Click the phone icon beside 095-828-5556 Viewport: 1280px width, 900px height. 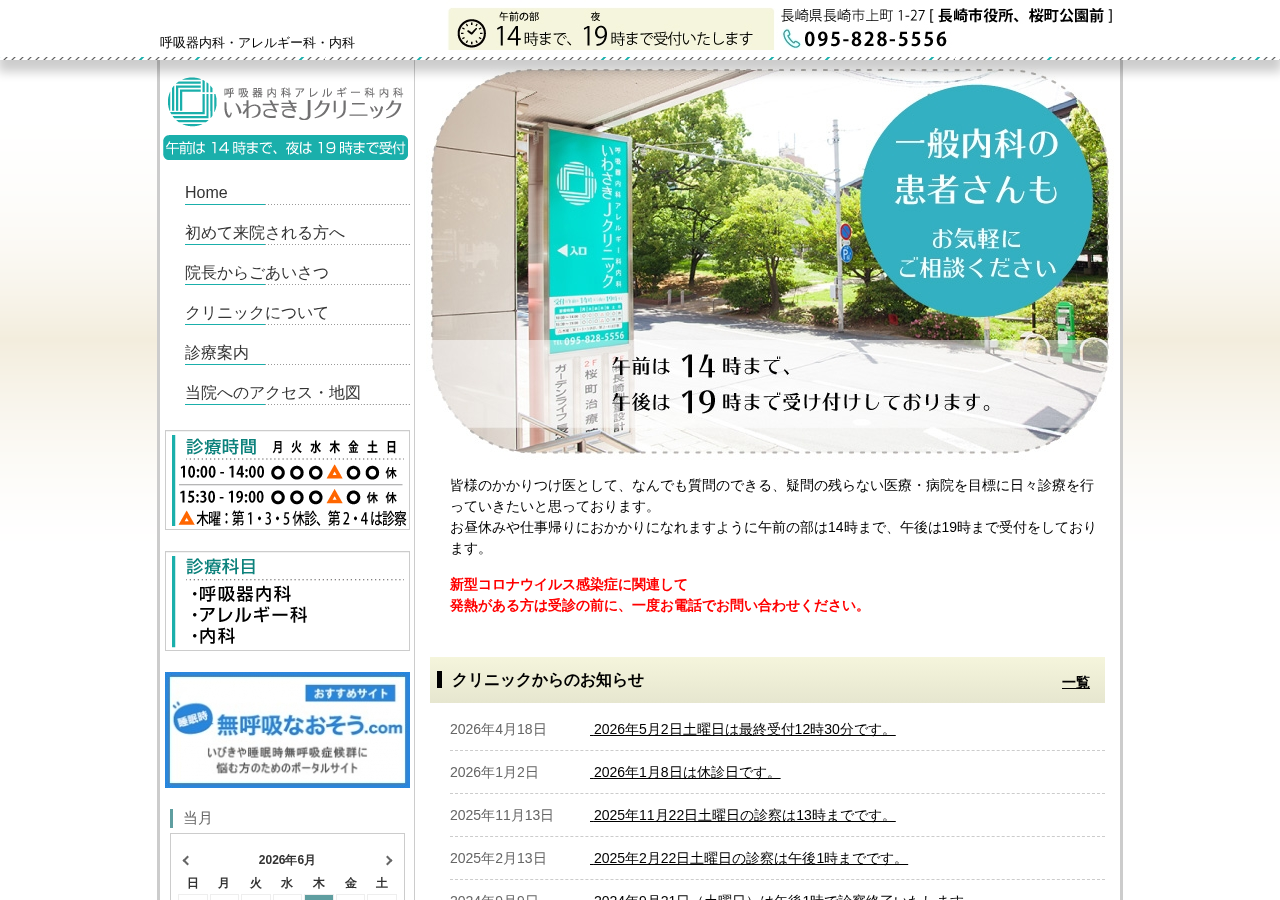point(791,39)
